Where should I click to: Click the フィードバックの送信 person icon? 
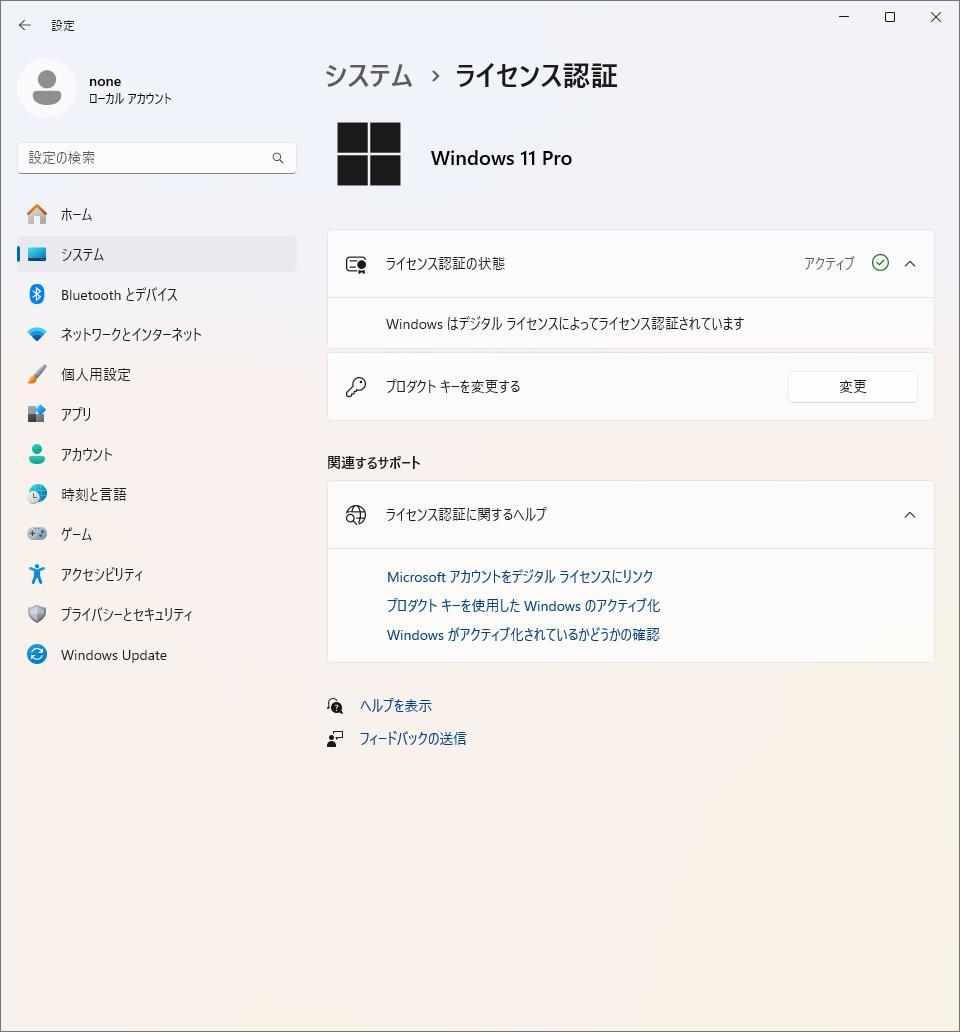(x=335, y=739)
